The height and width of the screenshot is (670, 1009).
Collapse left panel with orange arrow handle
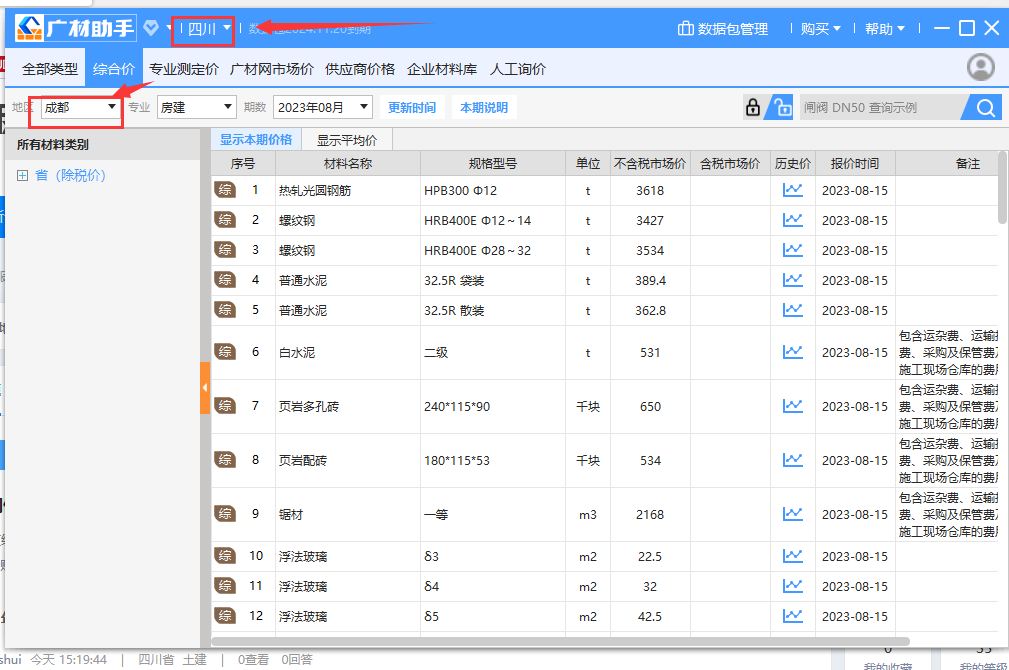tap(205, 388)
